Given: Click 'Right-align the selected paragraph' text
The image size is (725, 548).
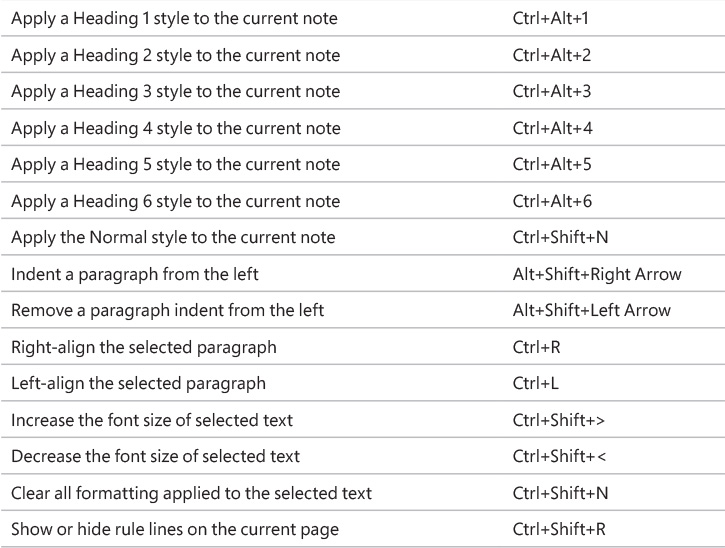Looking at the screenshot, I should pyautogui.click(x=144, y=347).
